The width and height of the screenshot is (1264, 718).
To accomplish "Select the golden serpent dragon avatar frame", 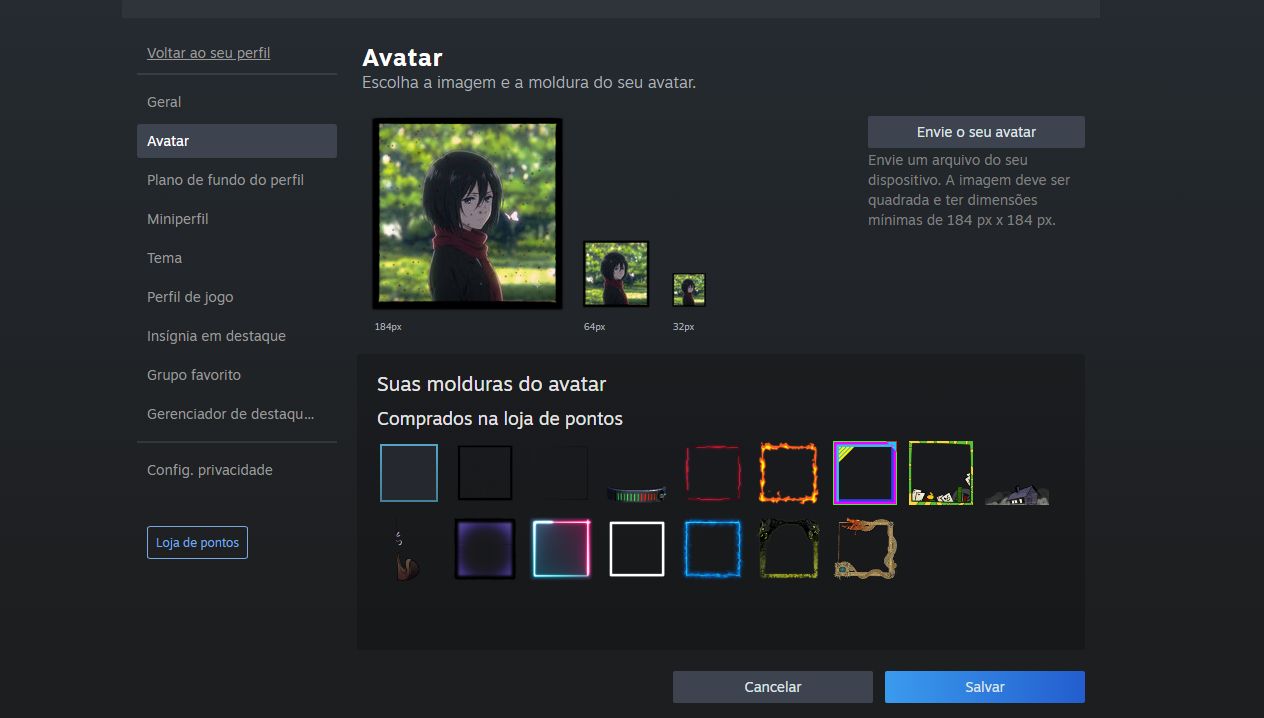I will tap(865, 549).
